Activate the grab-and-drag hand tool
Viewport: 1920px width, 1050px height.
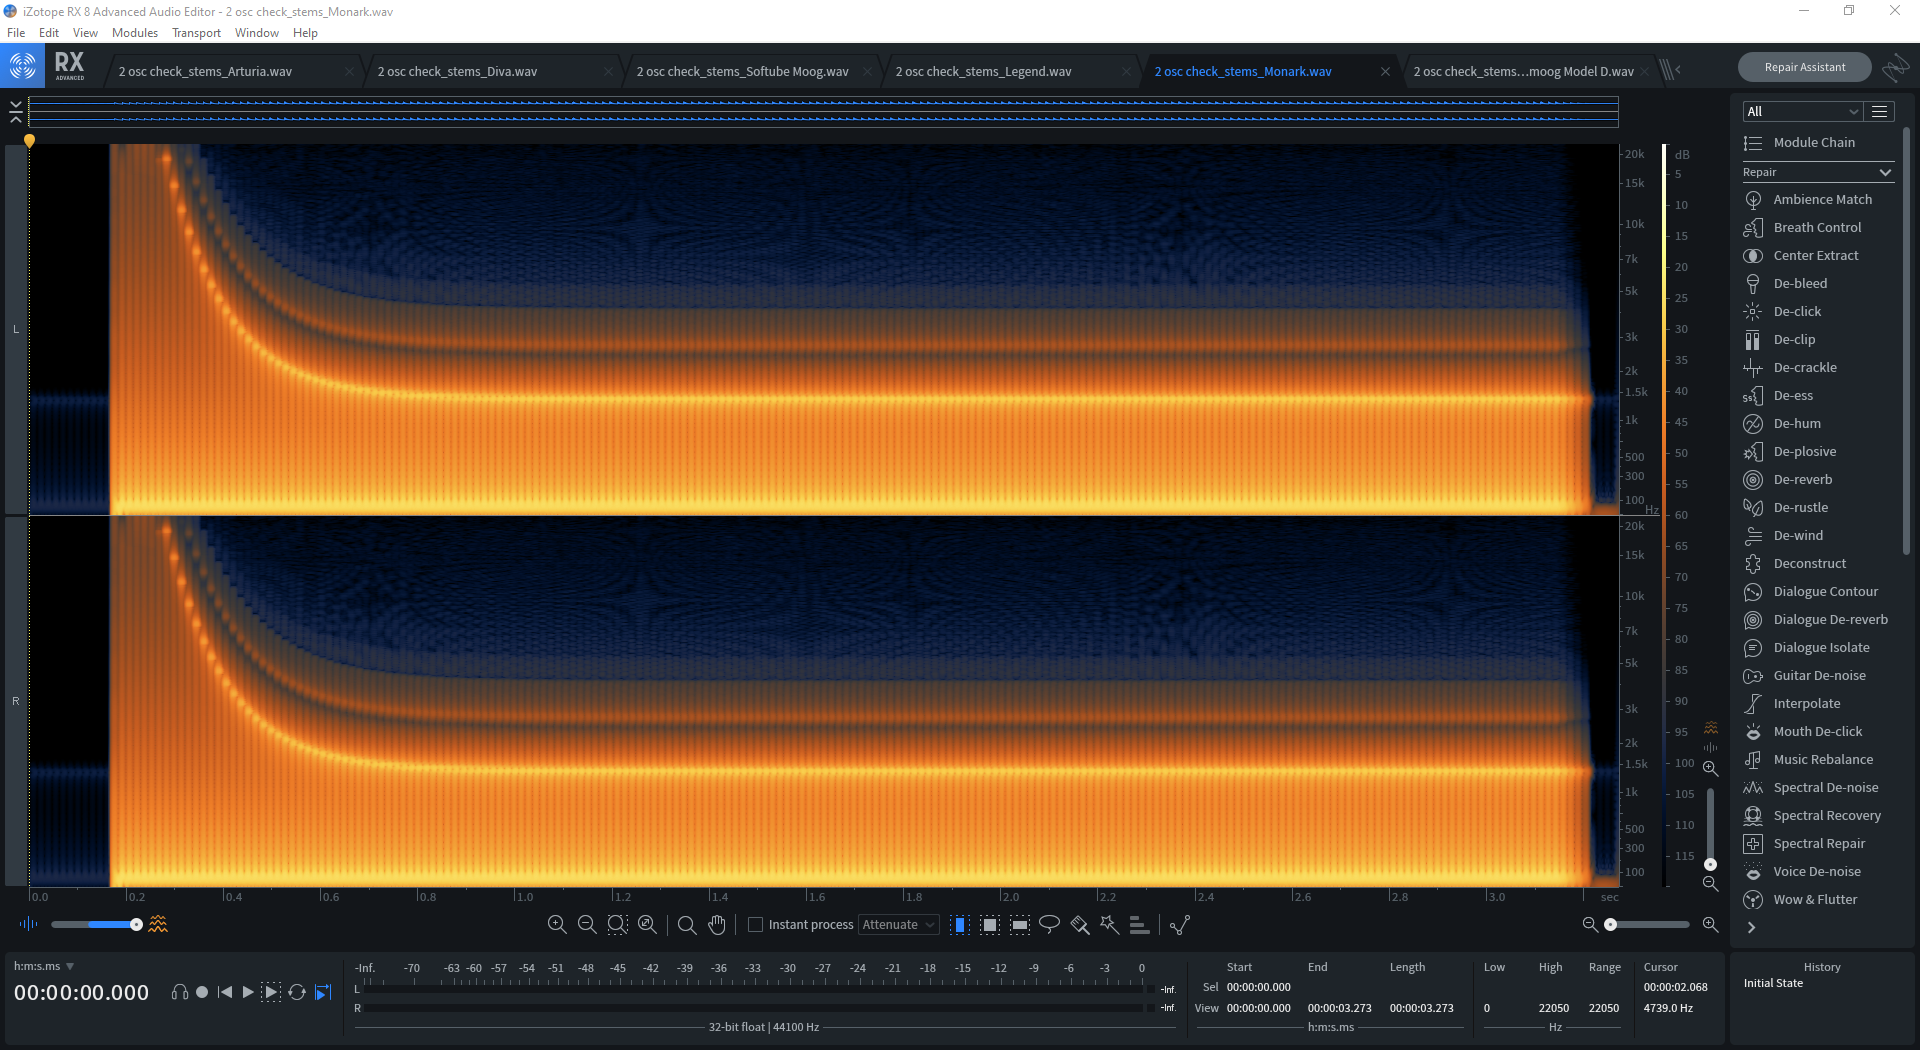[x=717, y=925]
